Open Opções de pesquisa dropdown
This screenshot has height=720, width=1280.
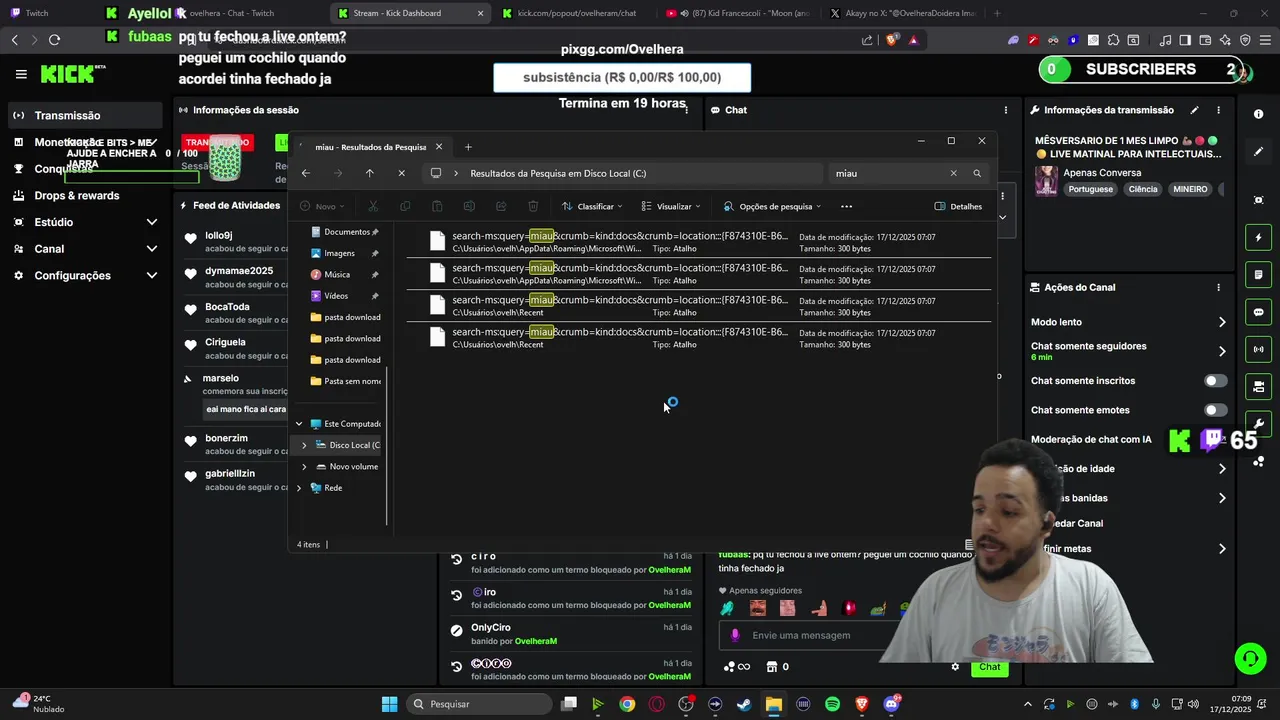tap(772, 206)
